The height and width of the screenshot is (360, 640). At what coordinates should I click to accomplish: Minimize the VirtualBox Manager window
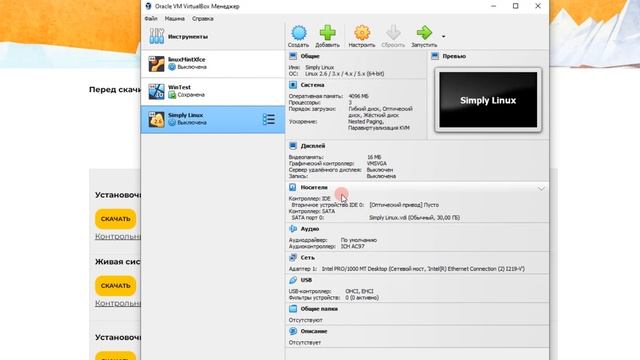point(494,6)
